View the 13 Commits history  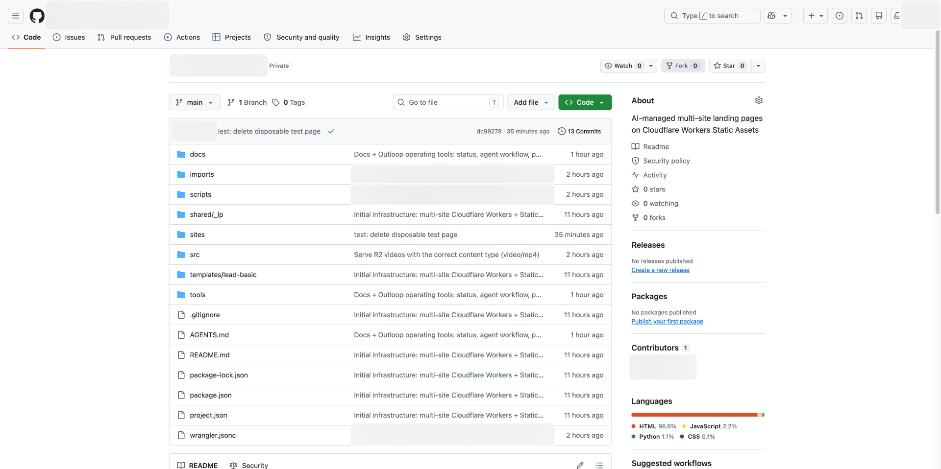pyautogui.click(x=579, y=131)
